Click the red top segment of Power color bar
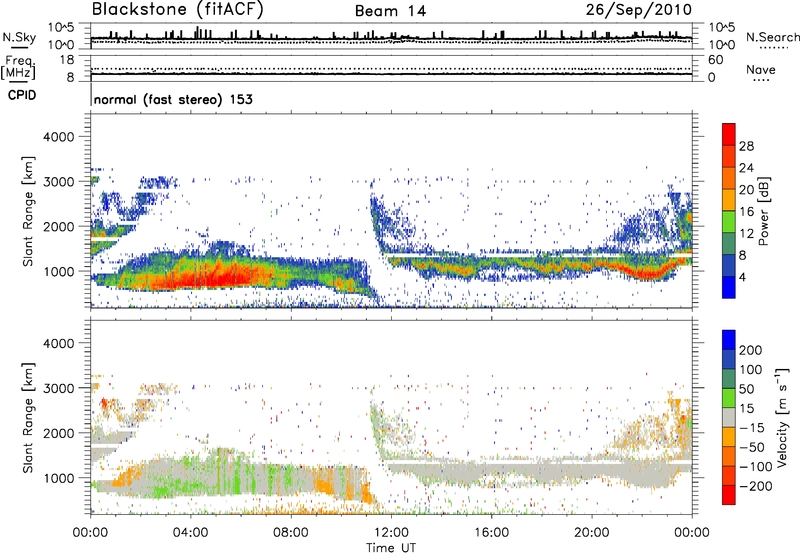 click(x=729, y=134)
